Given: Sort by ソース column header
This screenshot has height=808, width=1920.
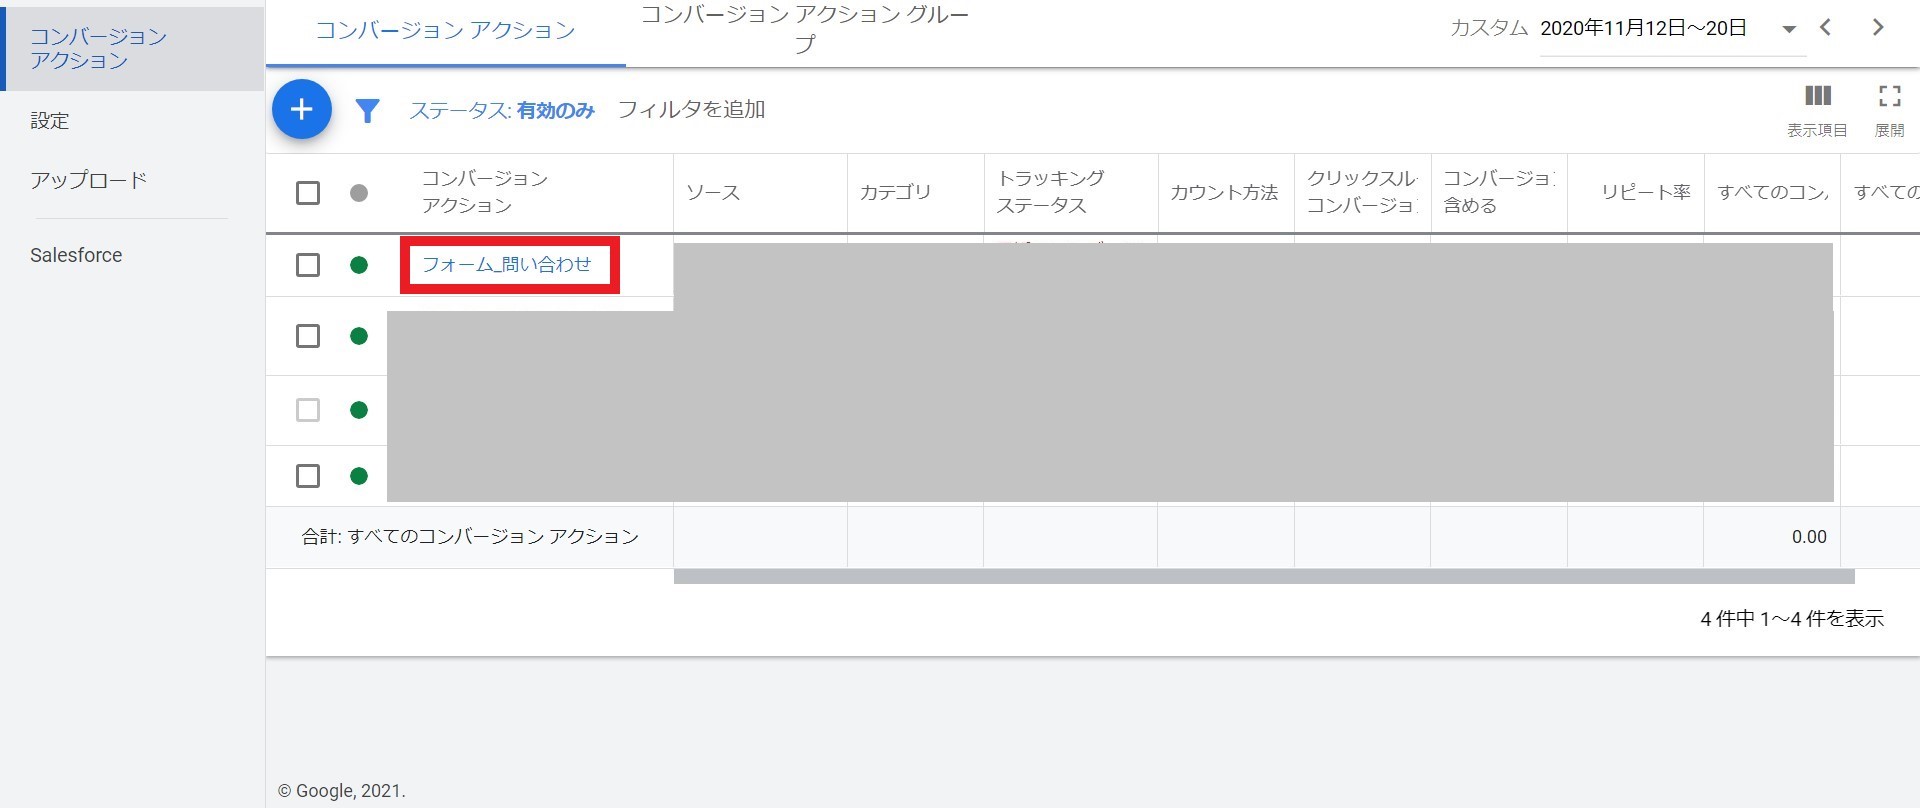Looking at the screenshot, I should pos(713,193).
